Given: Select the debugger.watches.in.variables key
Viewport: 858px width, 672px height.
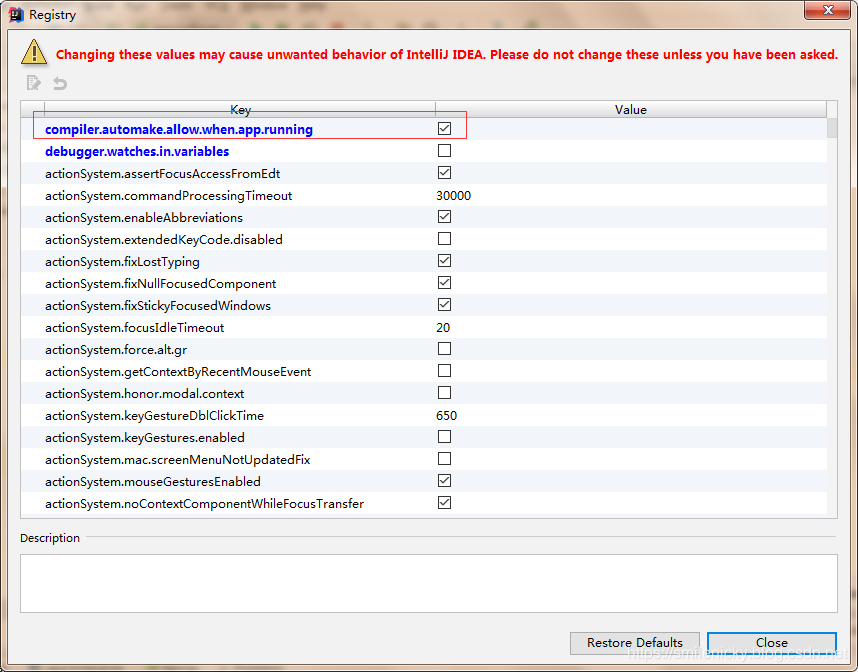Looking at the screenshot, I should 137,152.
